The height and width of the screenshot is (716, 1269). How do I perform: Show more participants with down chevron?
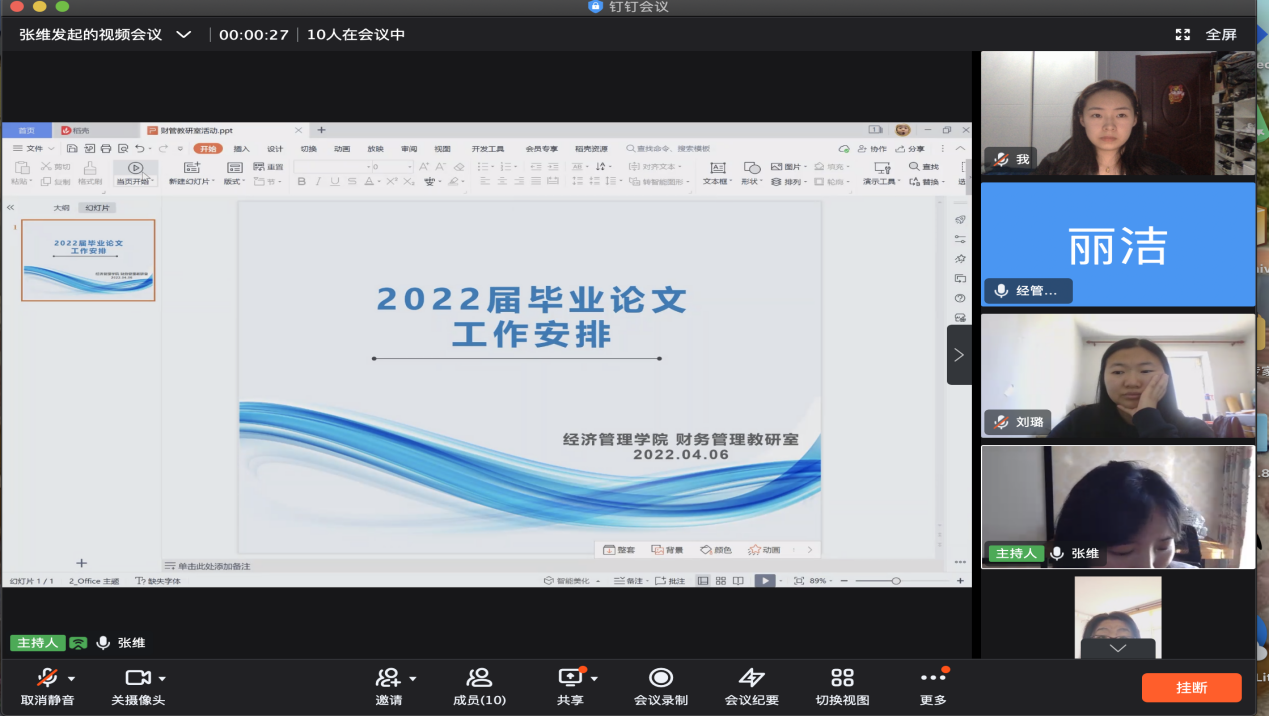click(x=1117, y=648)
